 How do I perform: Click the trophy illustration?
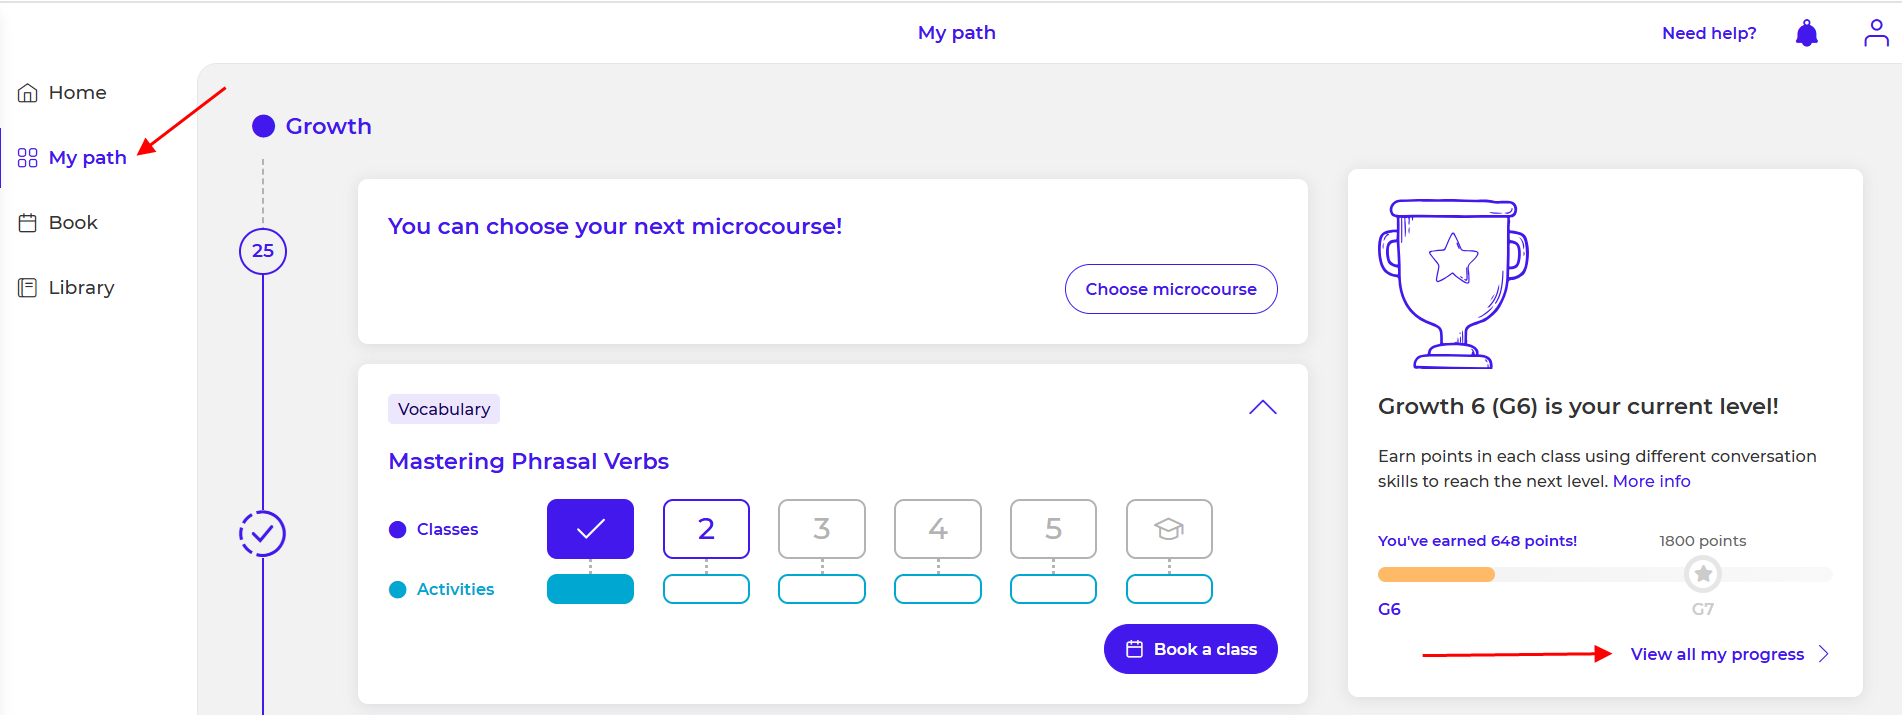1453,284
